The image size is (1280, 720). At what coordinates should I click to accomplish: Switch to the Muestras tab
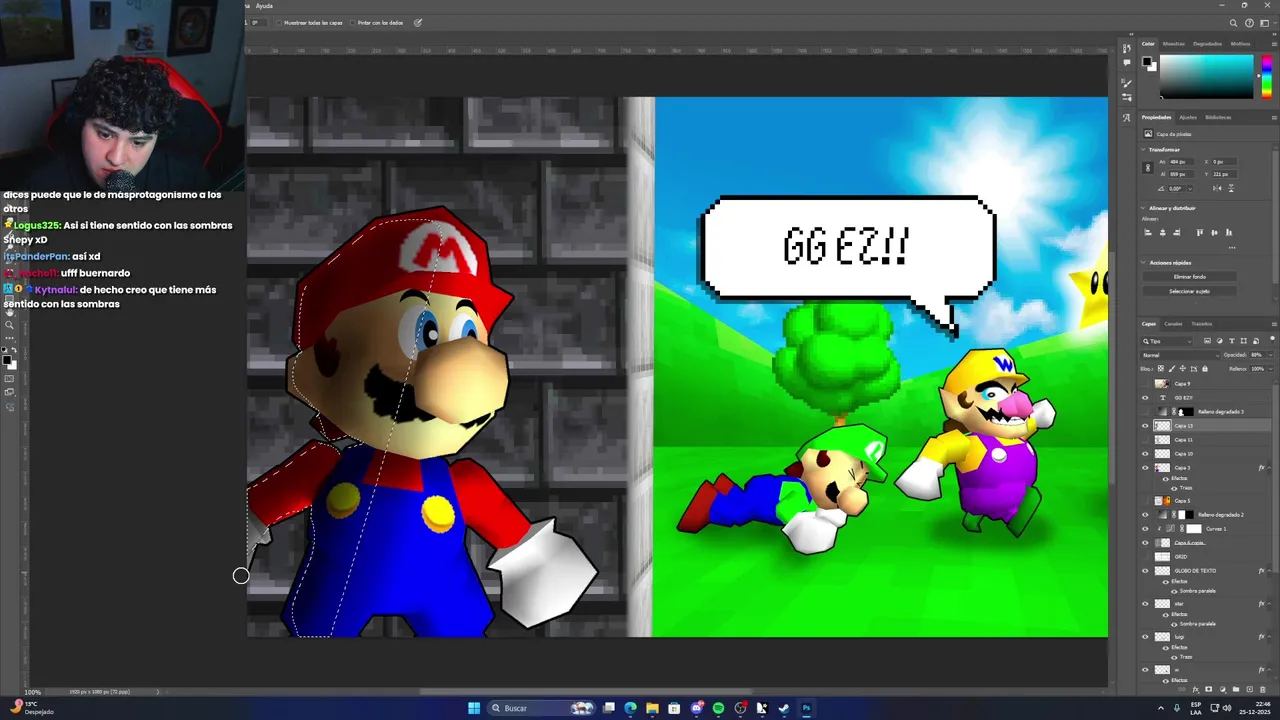click(x=1173, y=44)
